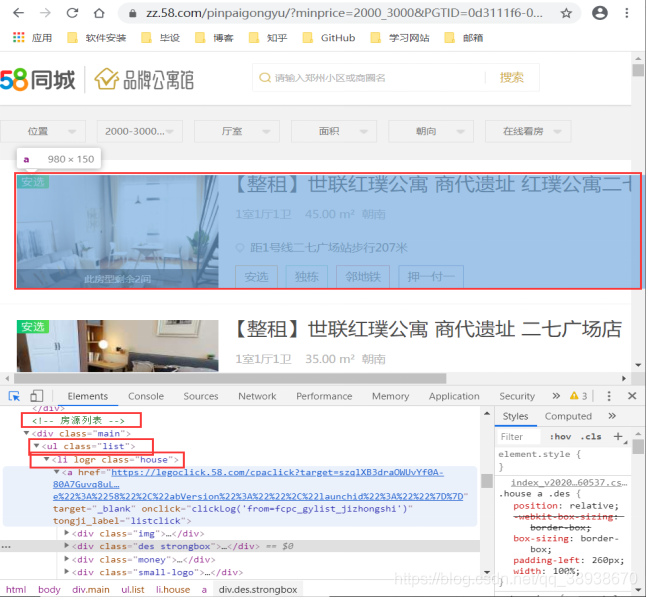
Task: Toggle the :hov element state option
Action: coord(560,437)
